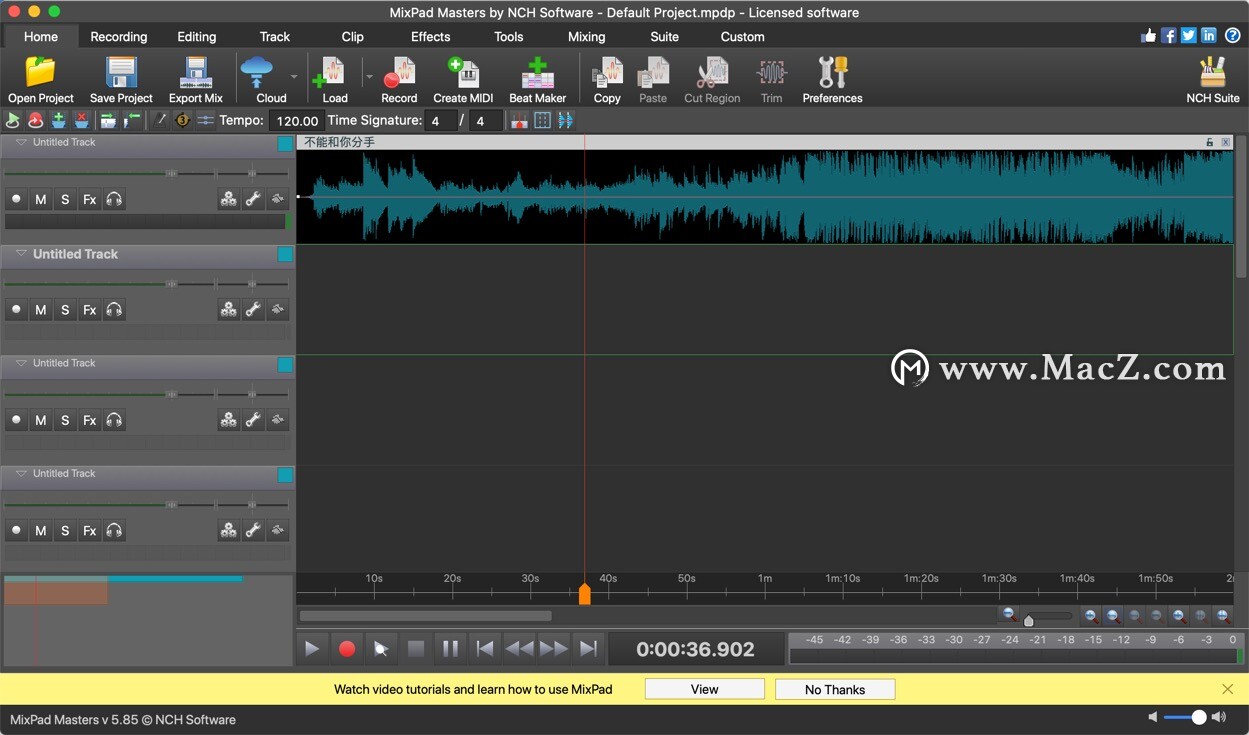
Task: Open the Load button dropdown
Action: coord(368,76)
